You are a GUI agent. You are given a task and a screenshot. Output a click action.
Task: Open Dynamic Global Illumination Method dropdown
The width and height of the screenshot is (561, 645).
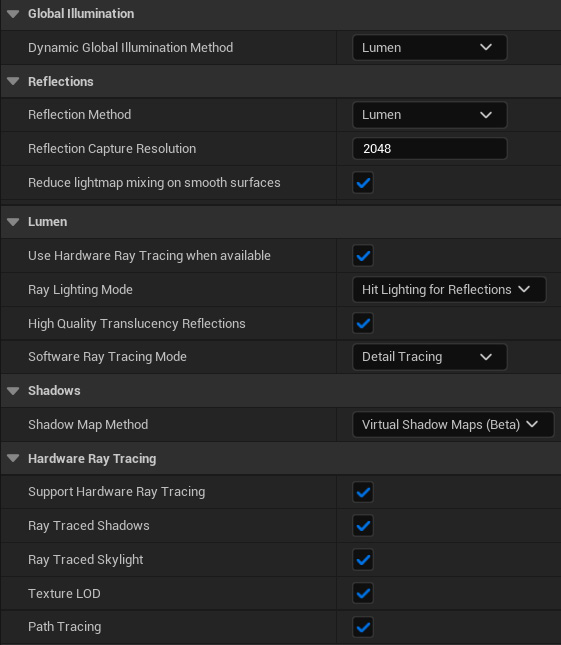(x=430, y=48)
